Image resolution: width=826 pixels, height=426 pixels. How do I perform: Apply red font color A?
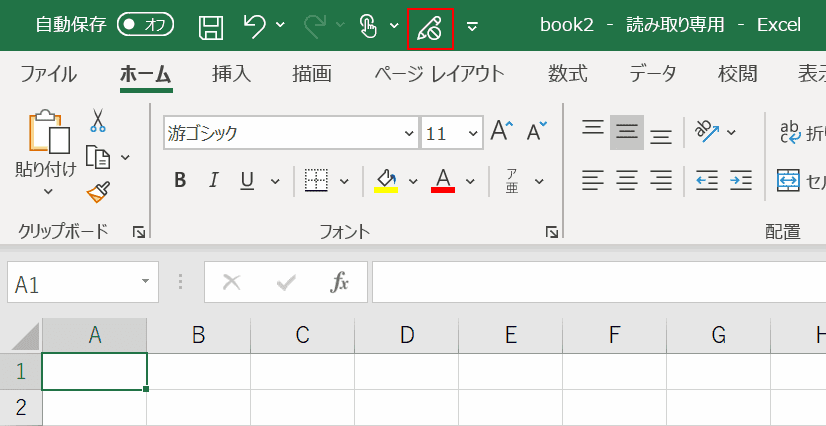coord(443,181)
